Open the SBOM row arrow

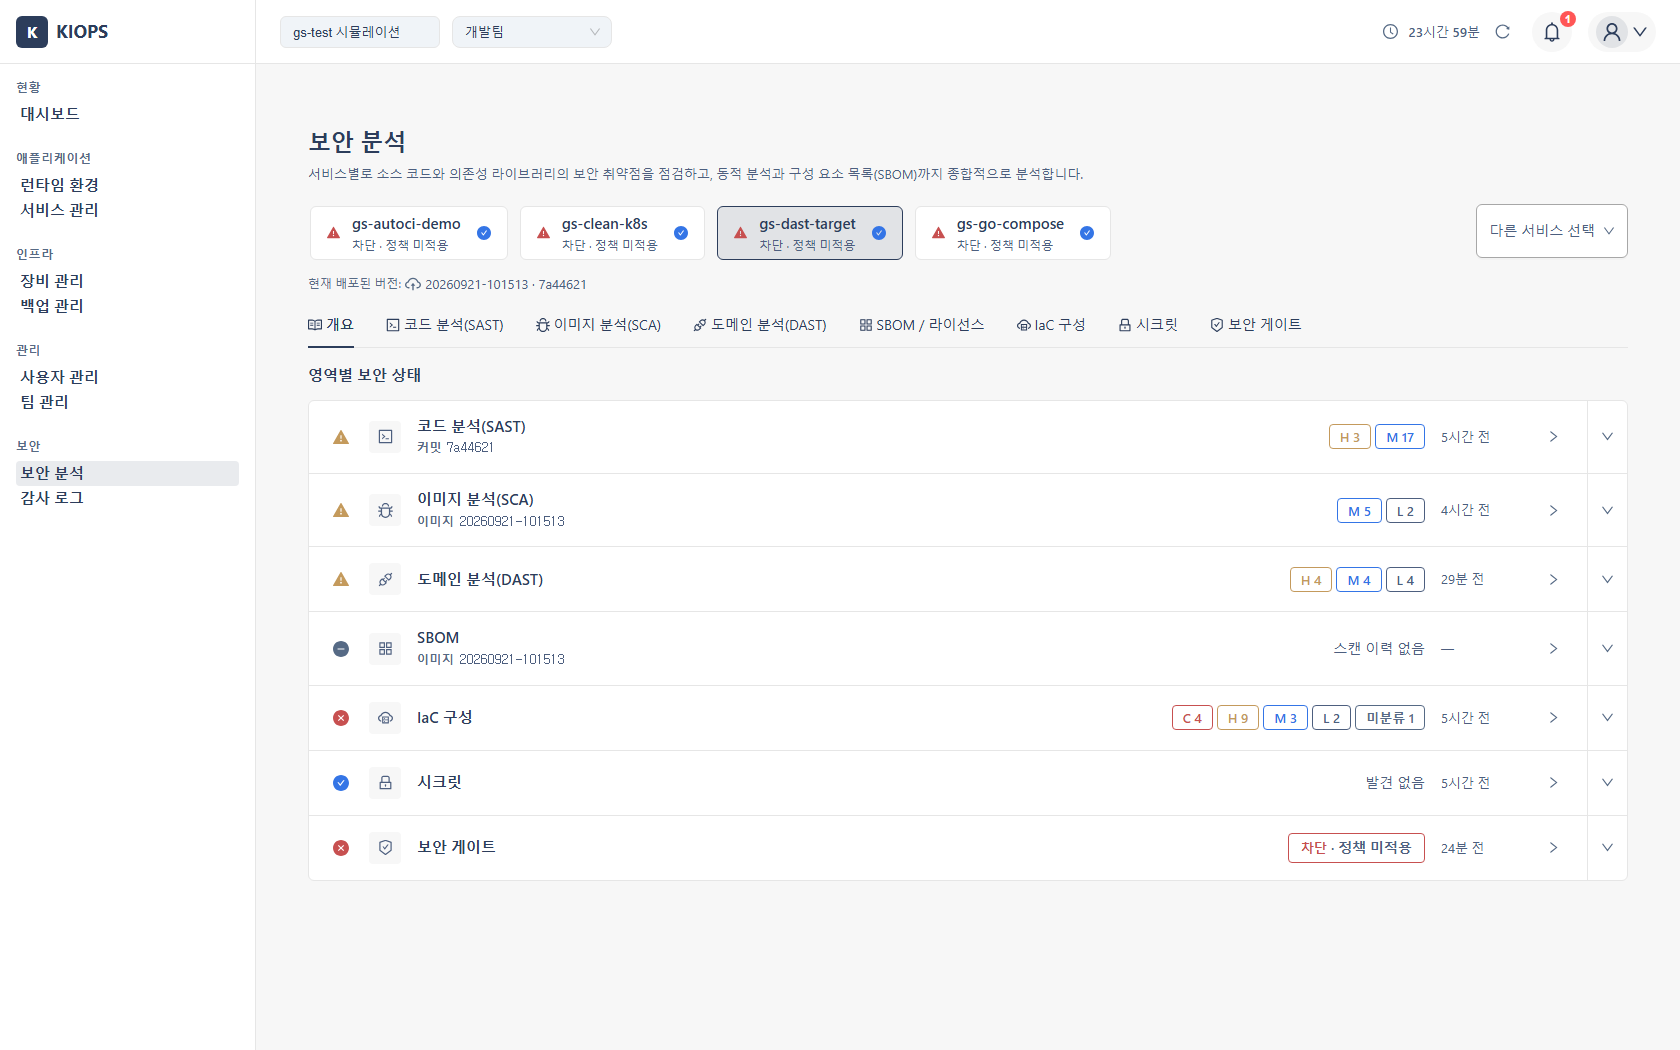(1553, 649)
